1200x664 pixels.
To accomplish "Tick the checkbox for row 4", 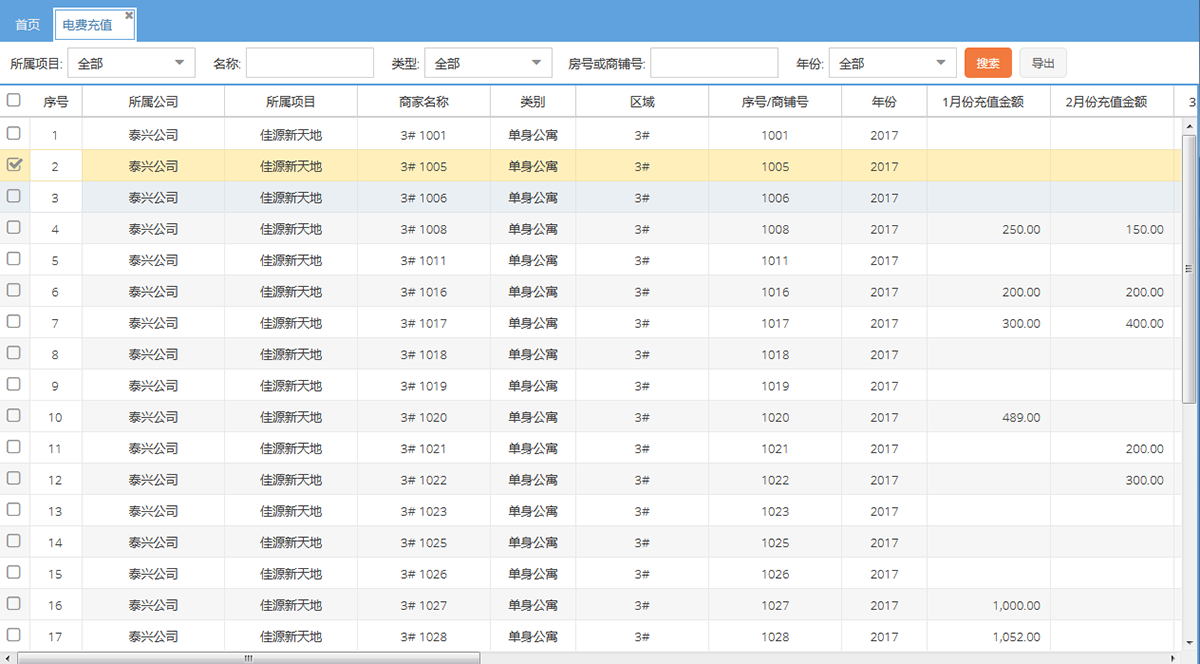I will coord(14,227).
